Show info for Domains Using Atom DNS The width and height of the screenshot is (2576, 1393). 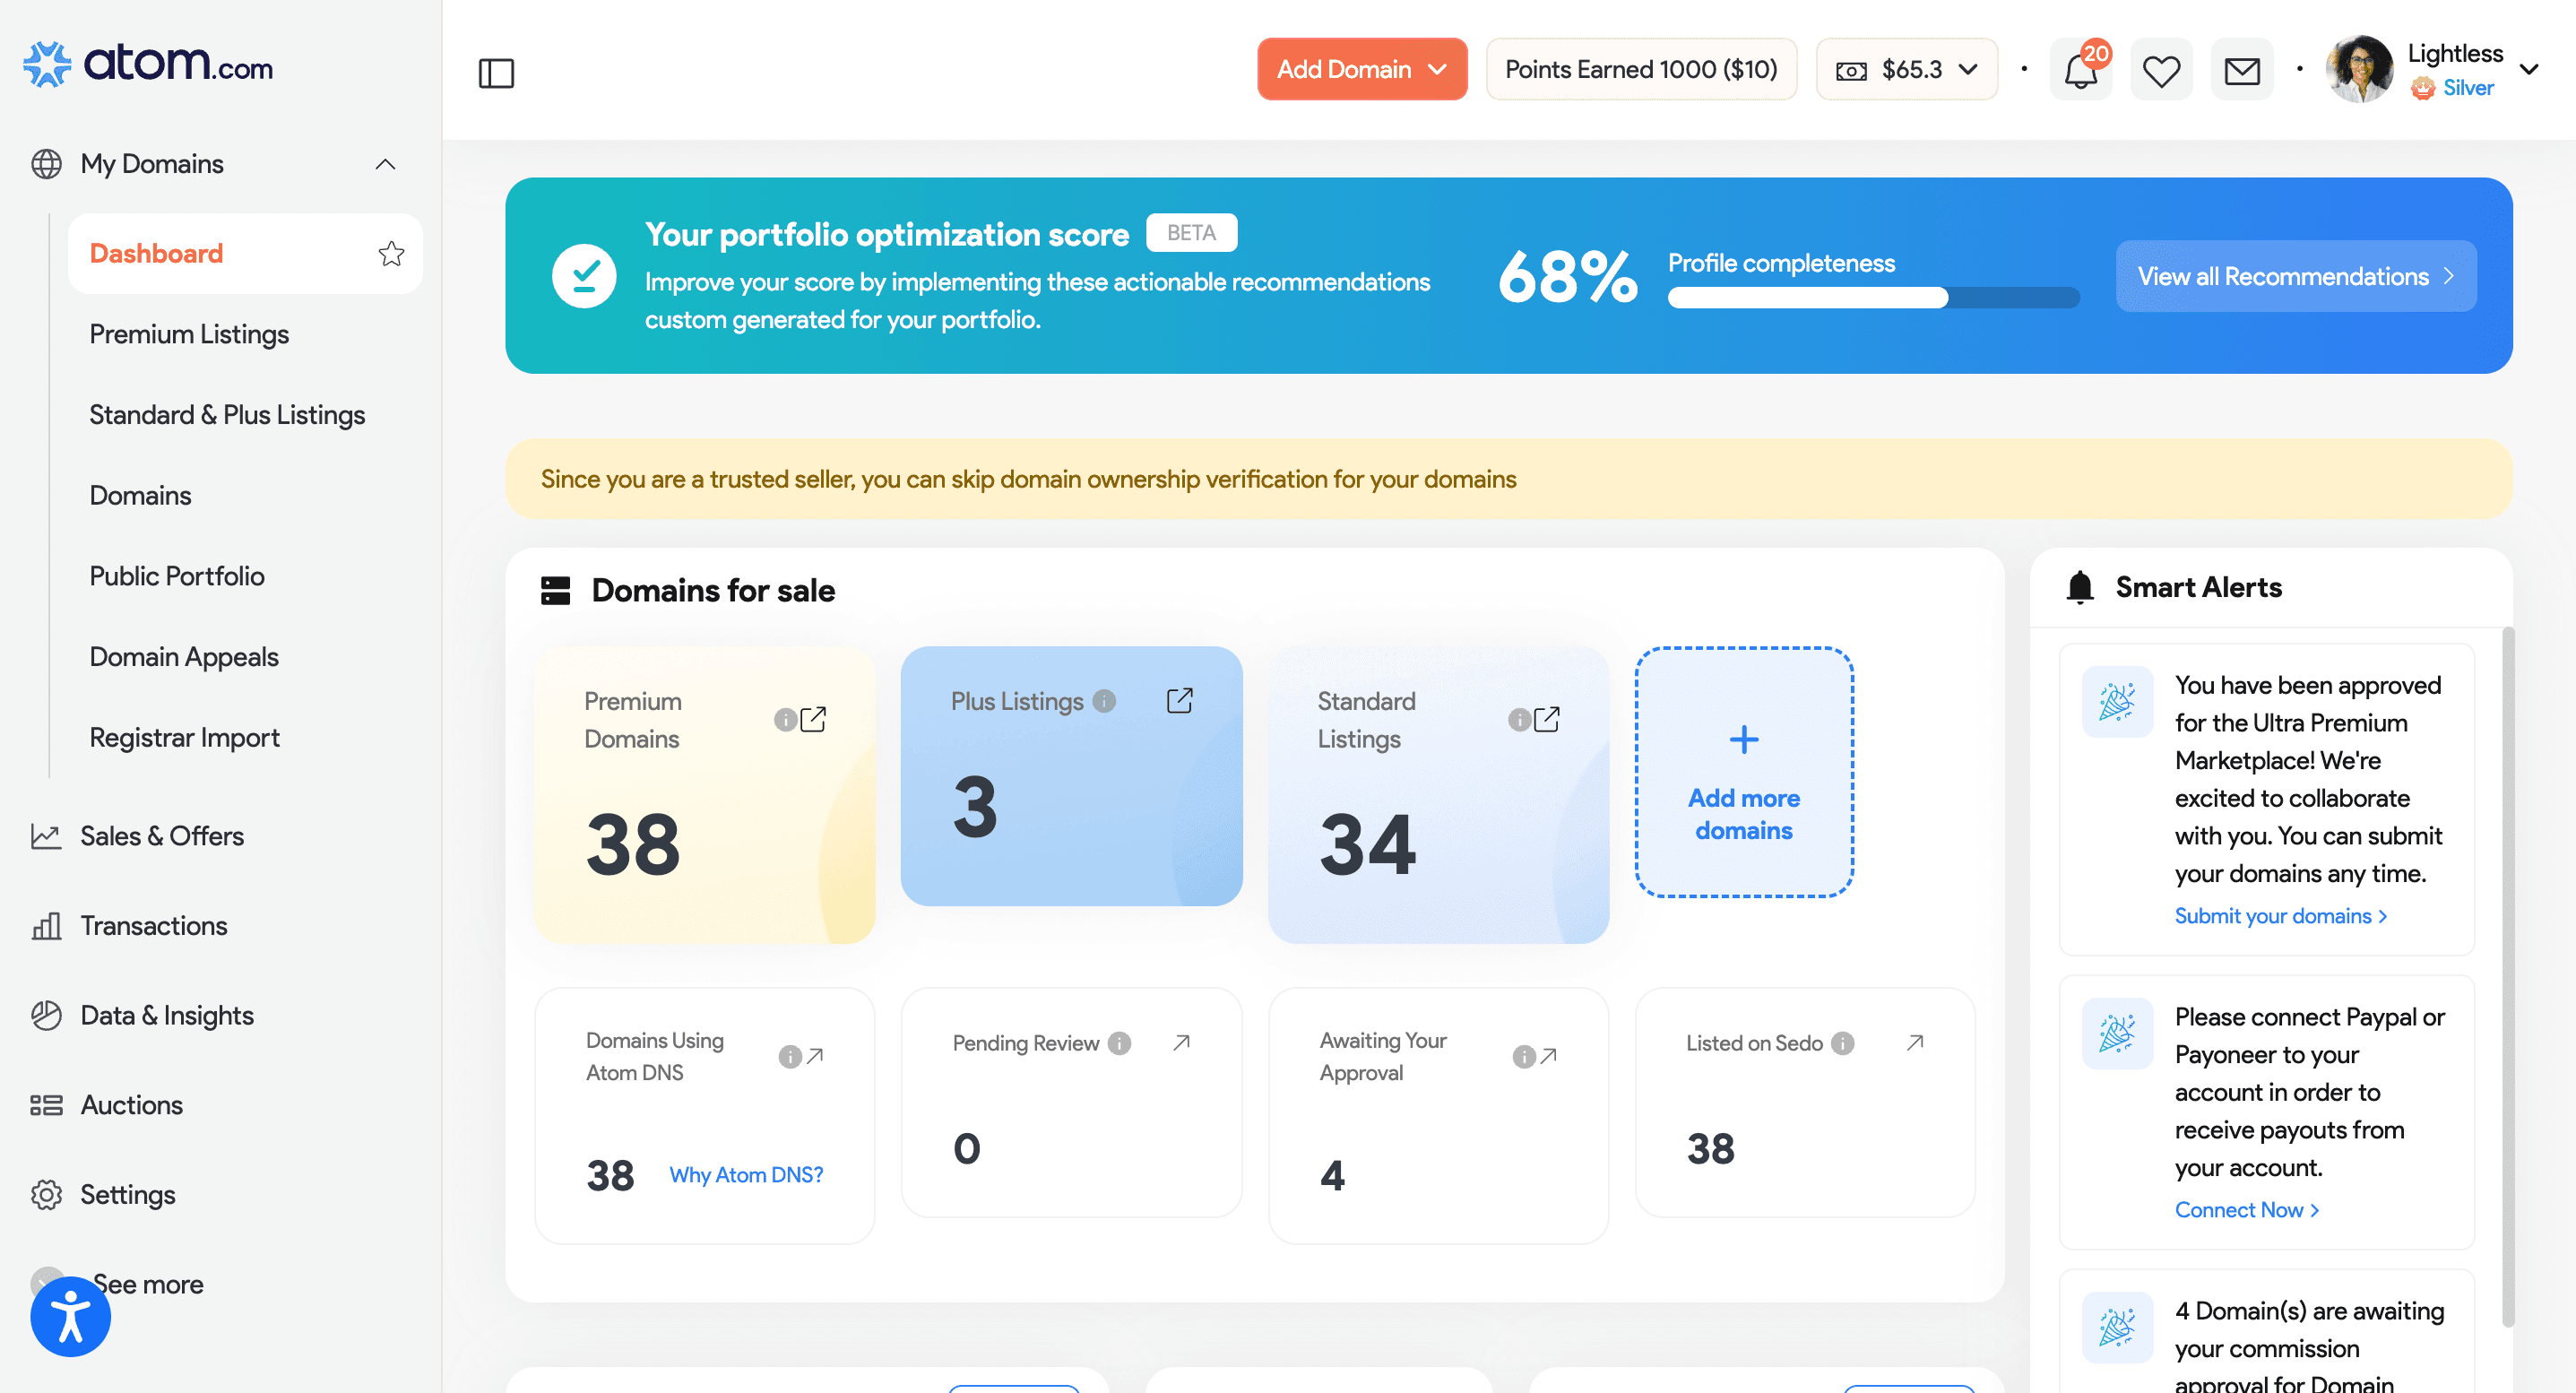[790, 1056]
